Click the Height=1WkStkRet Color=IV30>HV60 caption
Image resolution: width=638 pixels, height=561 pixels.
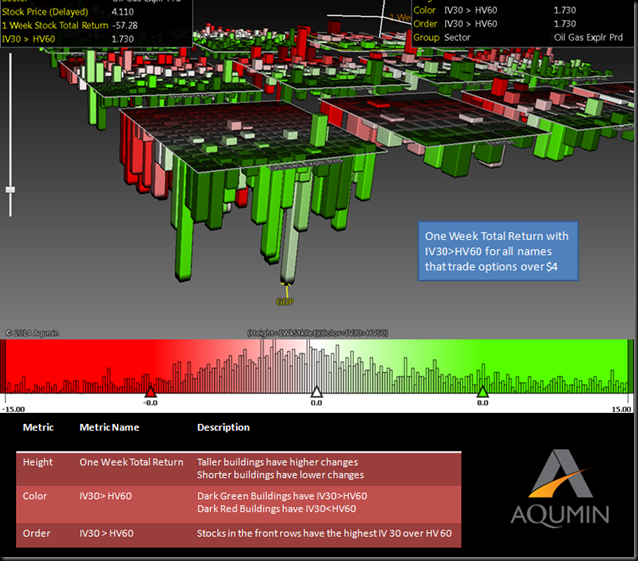[317, 333]
